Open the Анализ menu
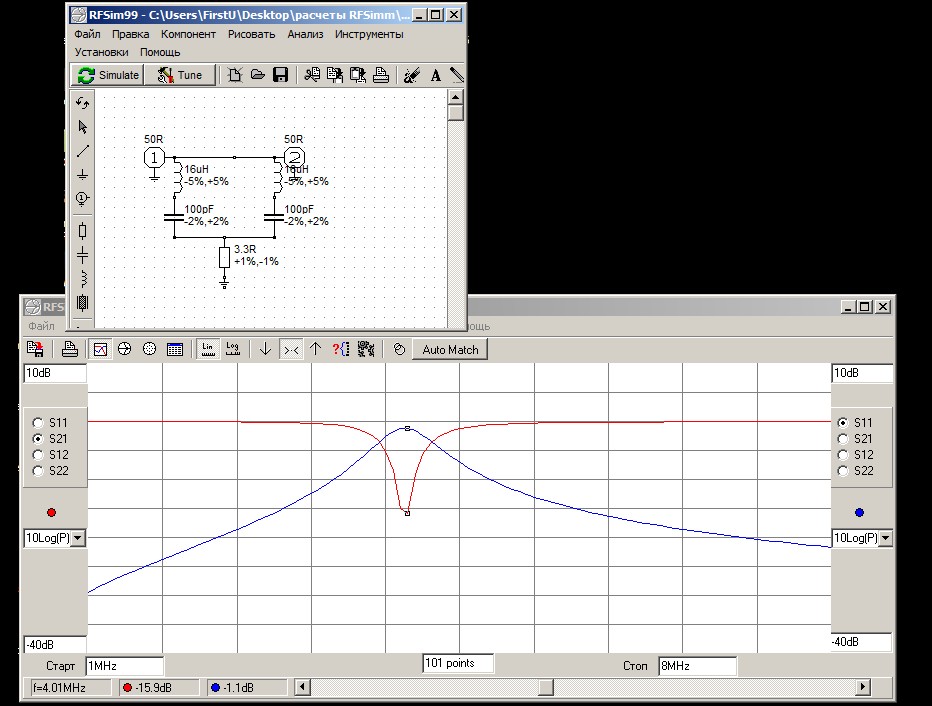The image size is (932, 706). [305, 34]
